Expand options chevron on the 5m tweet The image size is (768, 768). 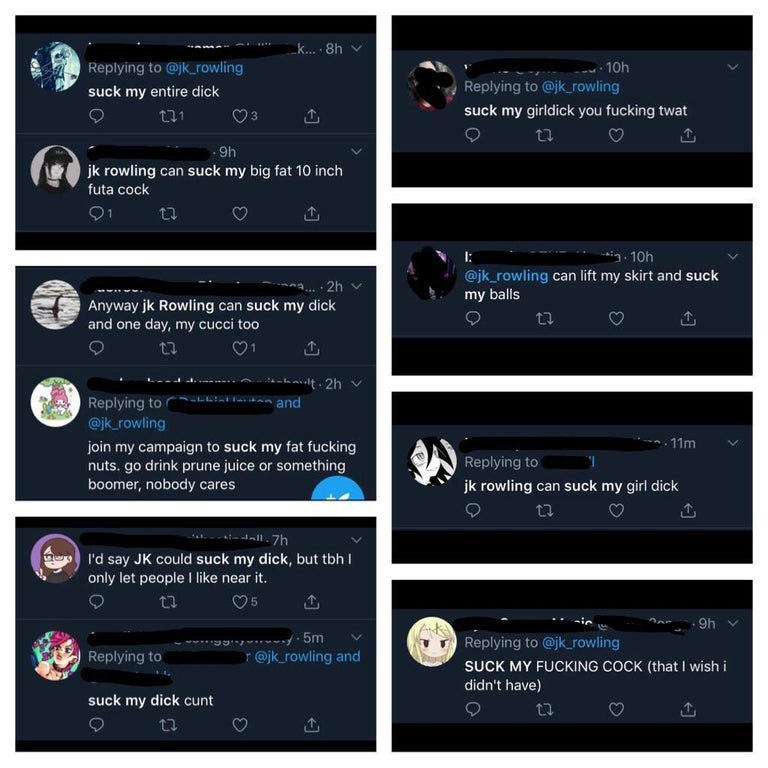coord(357,637)
